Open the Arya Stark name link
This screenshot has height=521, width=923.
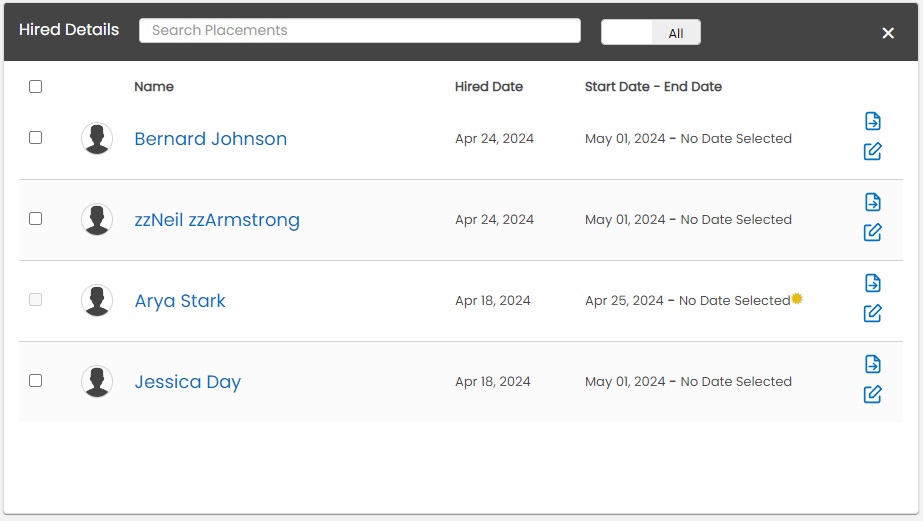tap(180, 301)
